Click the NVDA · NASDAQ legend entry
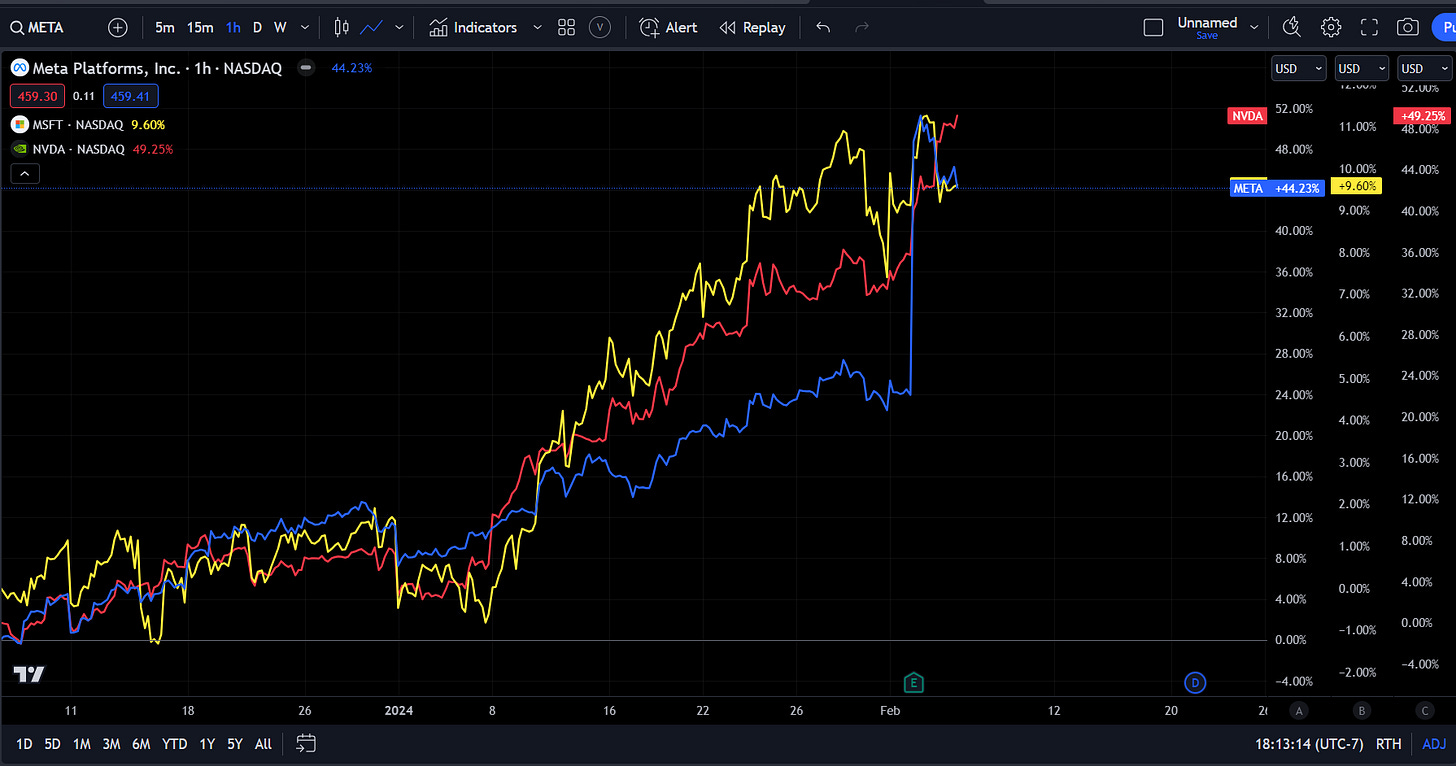The image size is (1456, 766). [x=79, y=149]
